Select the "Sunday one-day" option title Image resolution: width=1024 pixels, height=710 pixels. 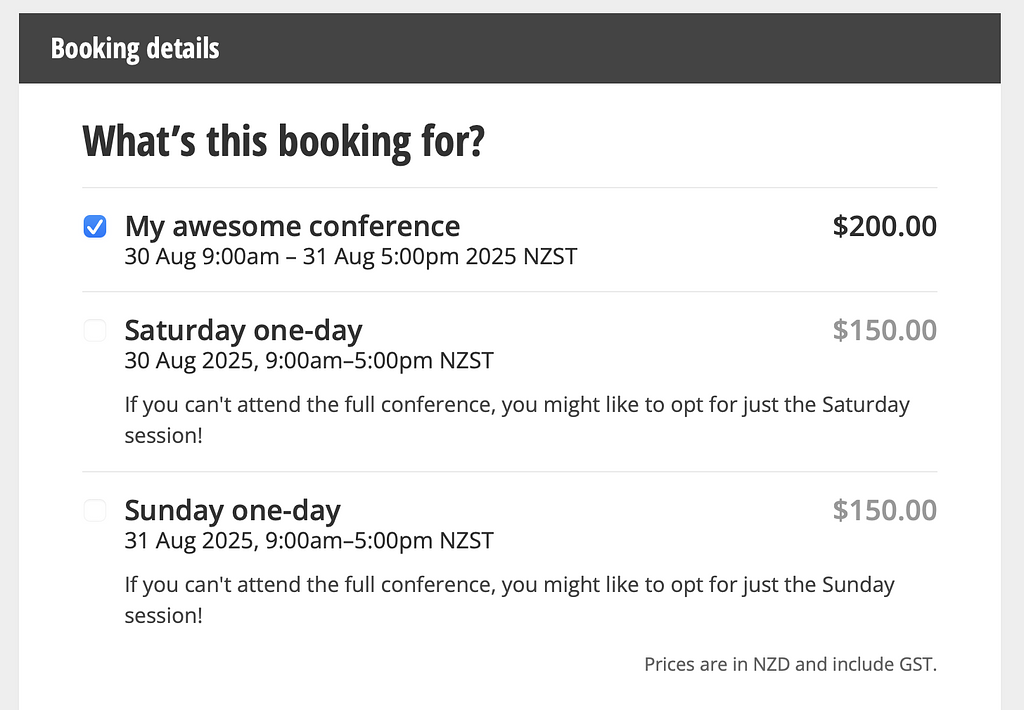232,510
